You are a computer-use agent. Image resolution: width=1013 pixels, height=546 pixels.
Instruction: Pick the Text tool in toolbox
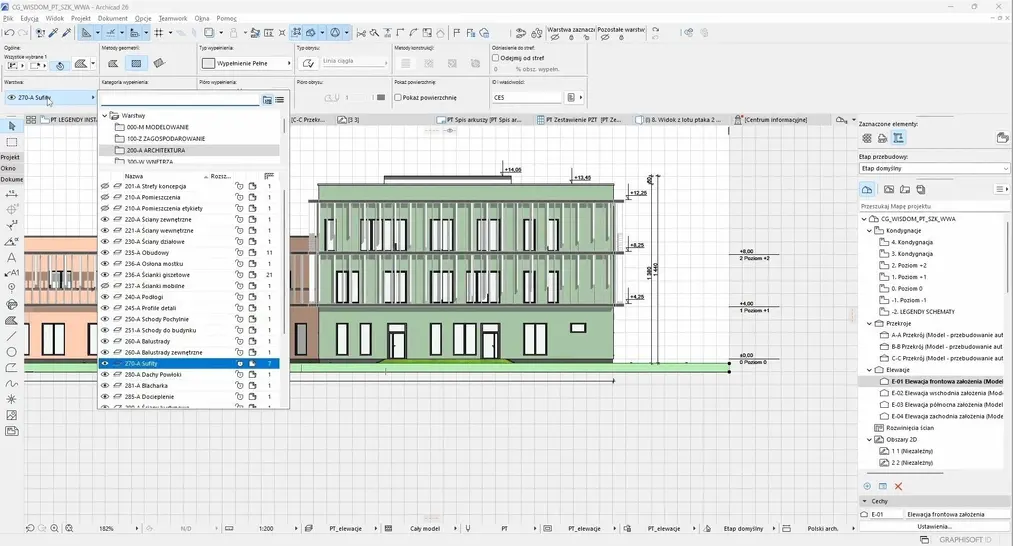(12, 257)
